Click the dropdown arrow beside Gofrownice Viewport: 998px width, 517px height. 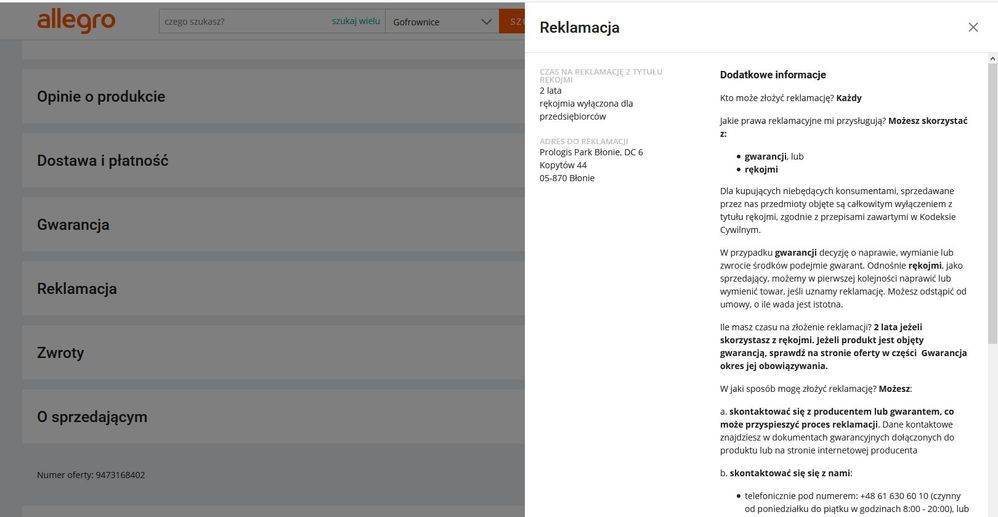(x=486, y=22)
